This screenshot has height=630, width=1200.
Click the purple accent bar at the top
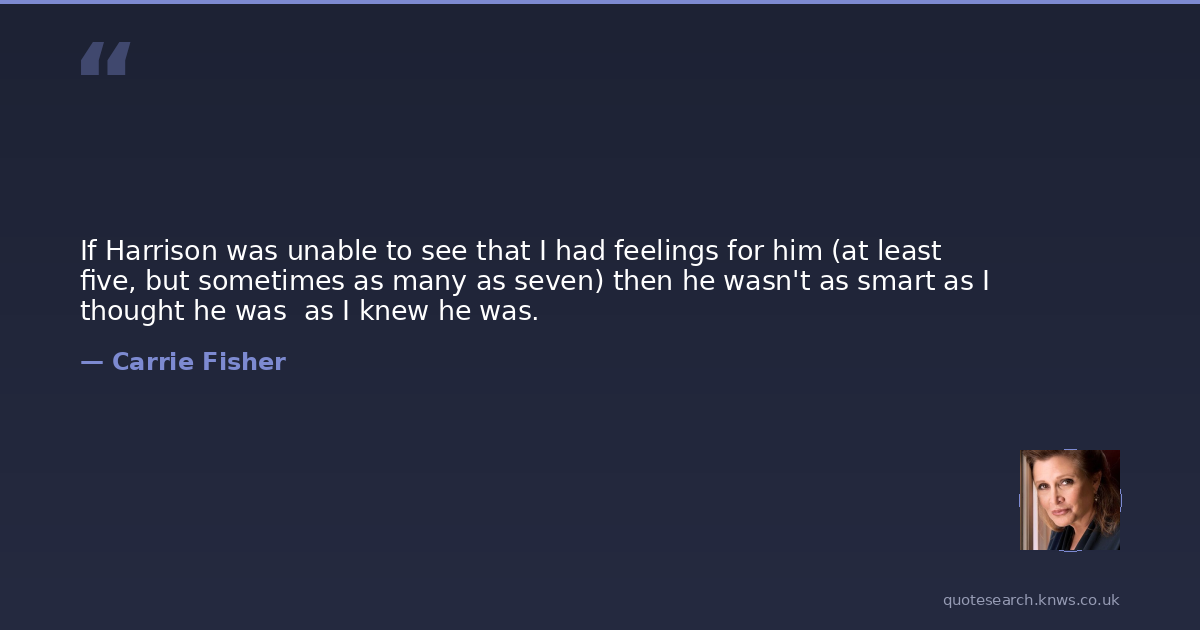[600, 2]
